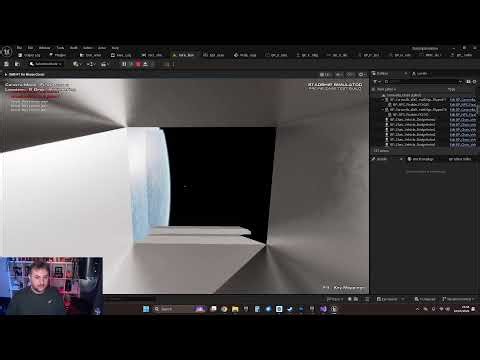Viewport: 480px width, 360px height.
Task: Stop the play session with red button
Action: 138,64
